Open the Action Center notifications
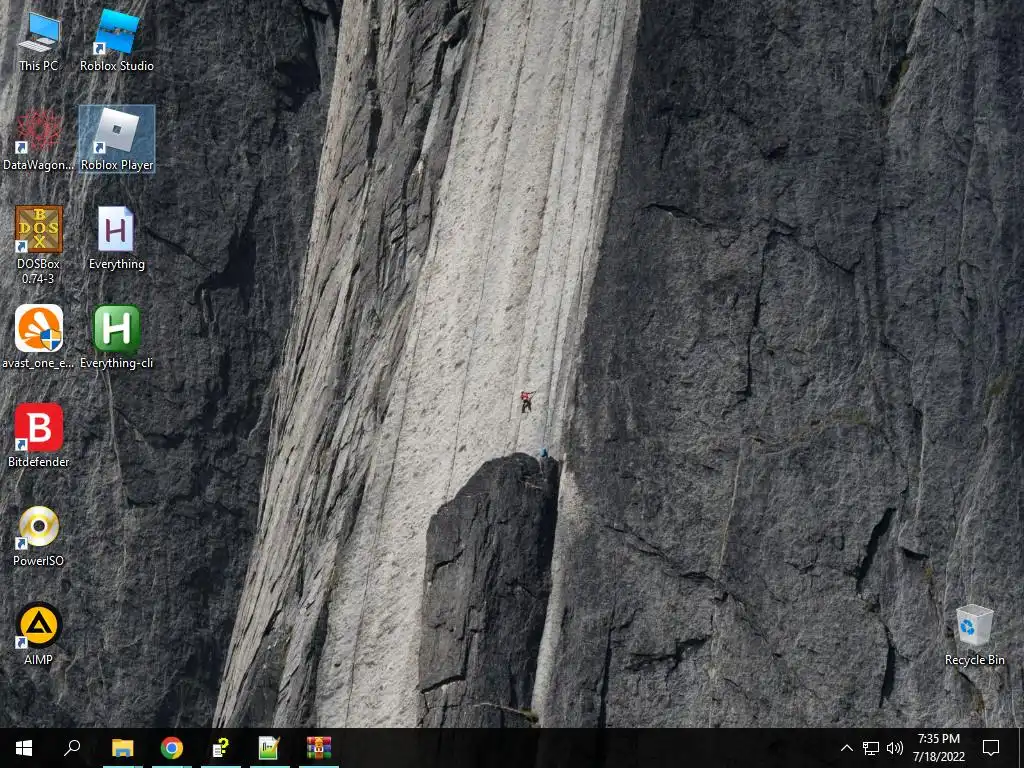The image size is (1024, 768). [991, 748]
